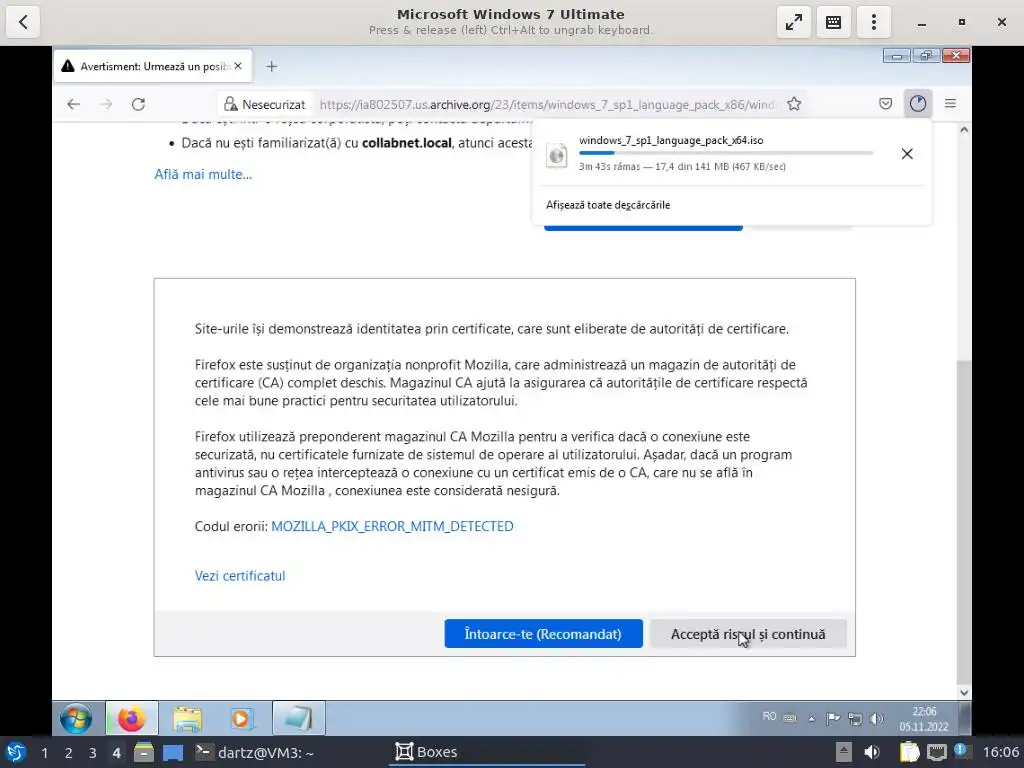The image size is (1024, 768).
Task: Click the host blue desktop panel icon
Action: point(173,752)
